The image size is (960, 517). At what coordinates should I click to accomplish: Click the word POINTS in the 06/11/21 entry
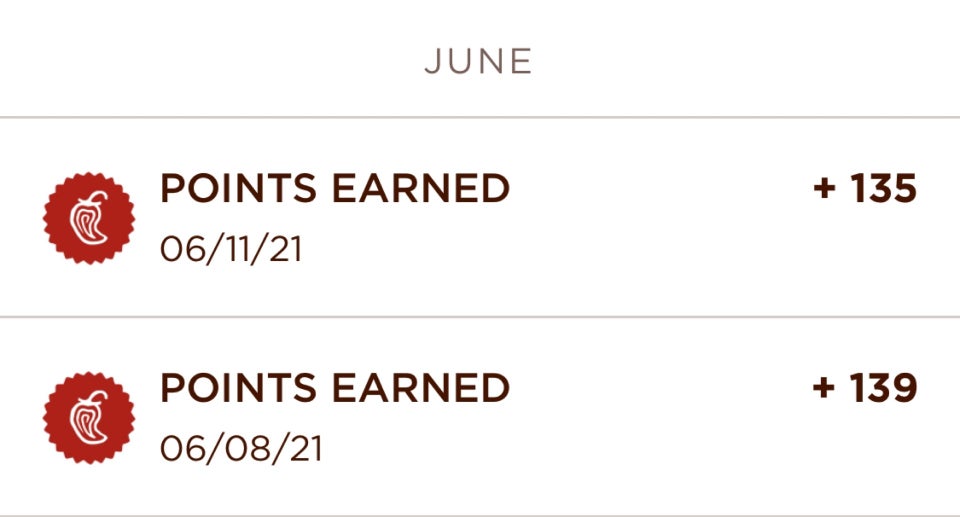point(238,188)
